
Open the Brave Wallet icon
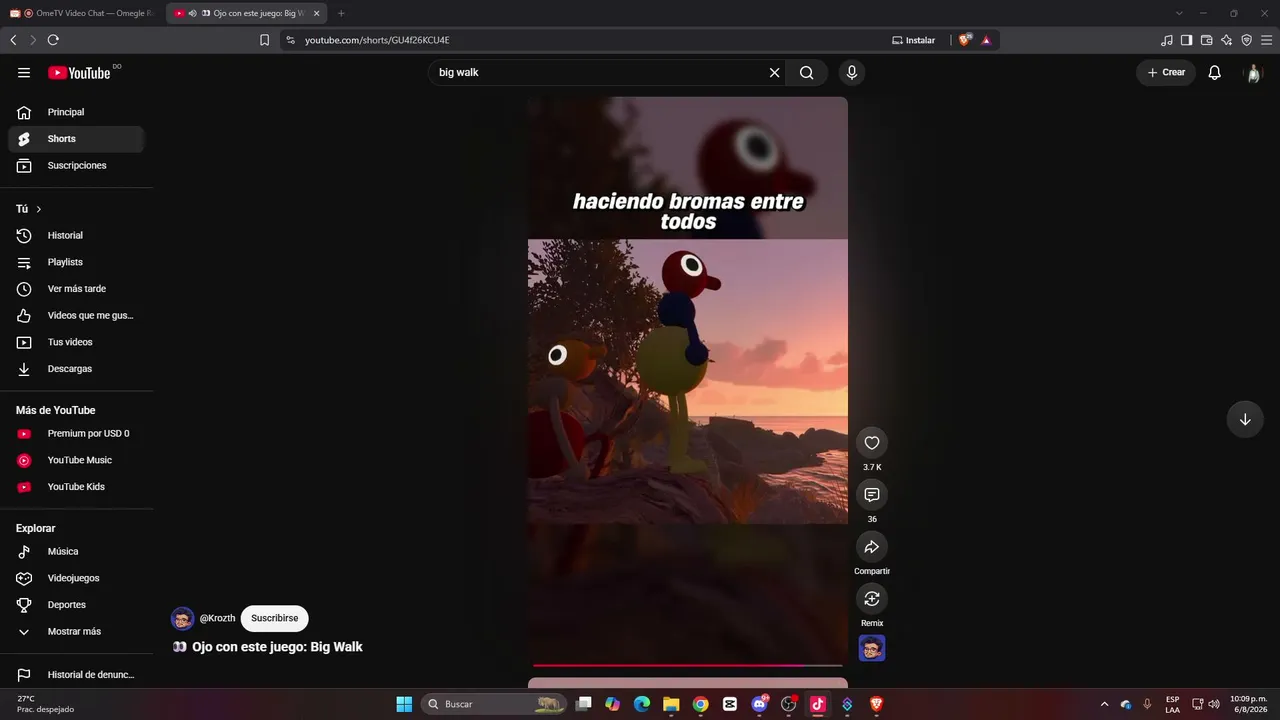(1207, 40)
